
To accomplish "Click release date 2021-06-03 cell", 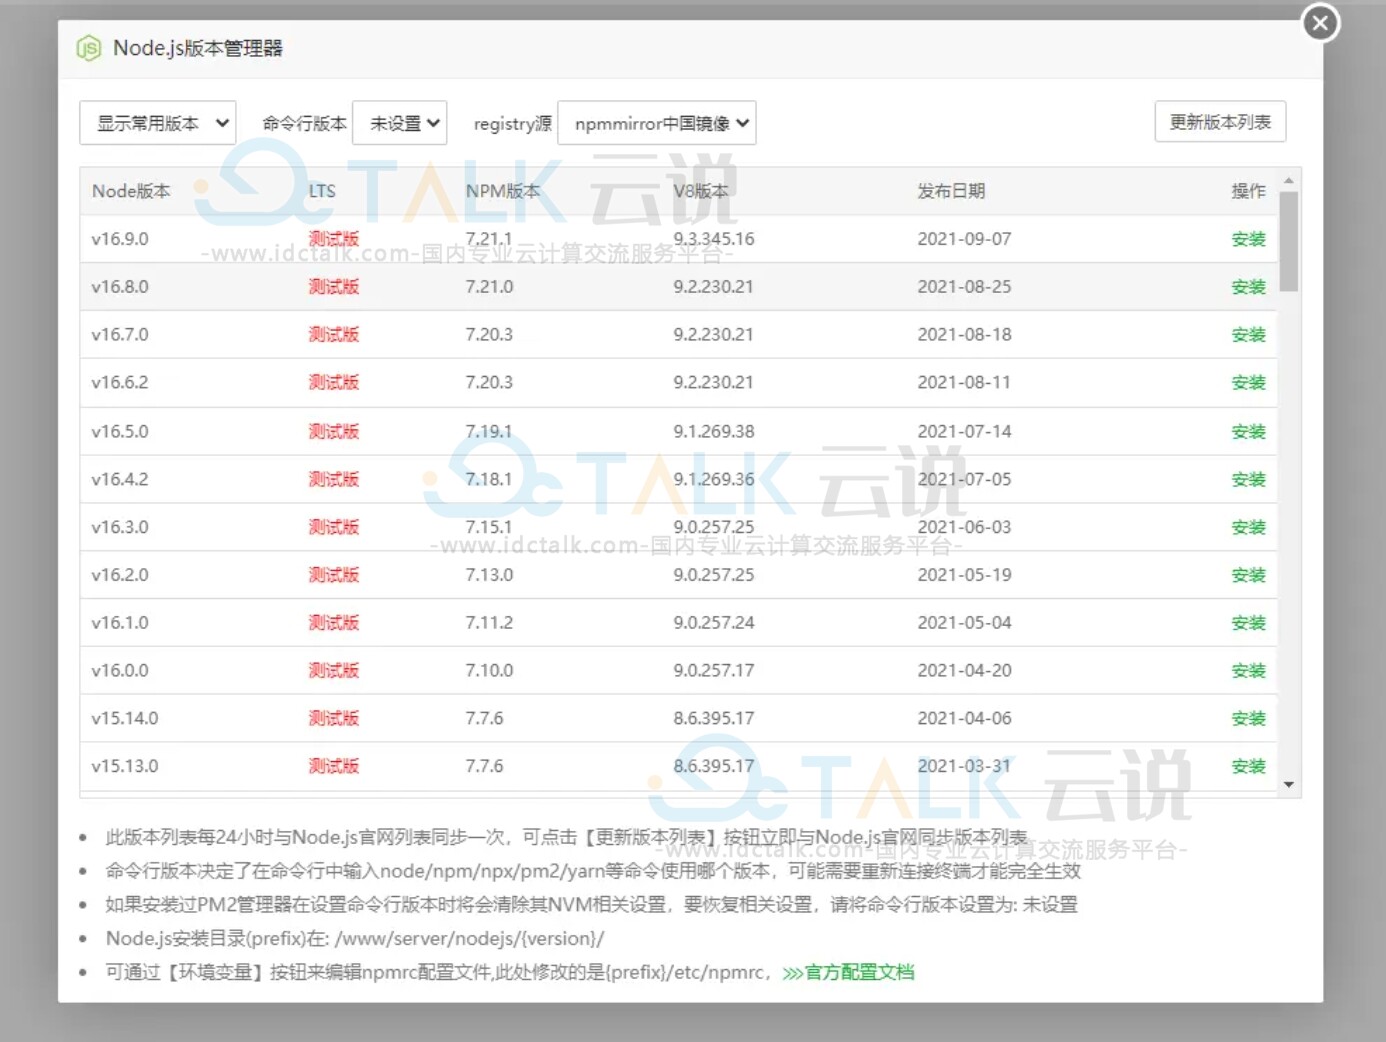I will [964, 528].
